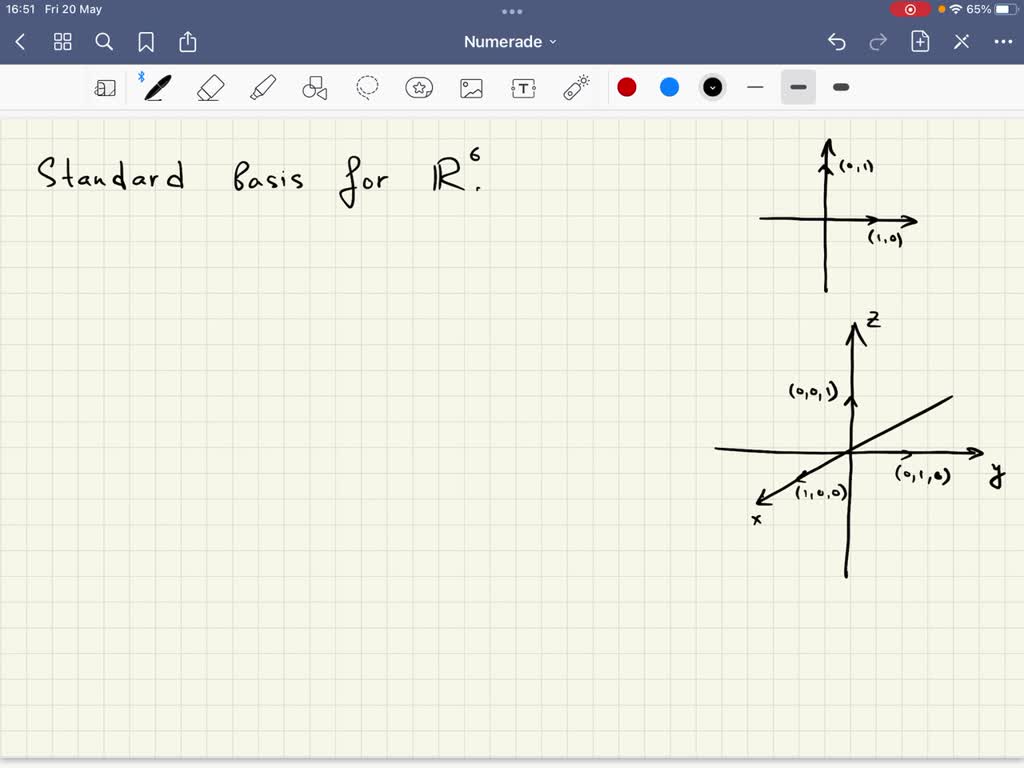
Task: Insert an image with the Image tool
Action: pos(471,87)
